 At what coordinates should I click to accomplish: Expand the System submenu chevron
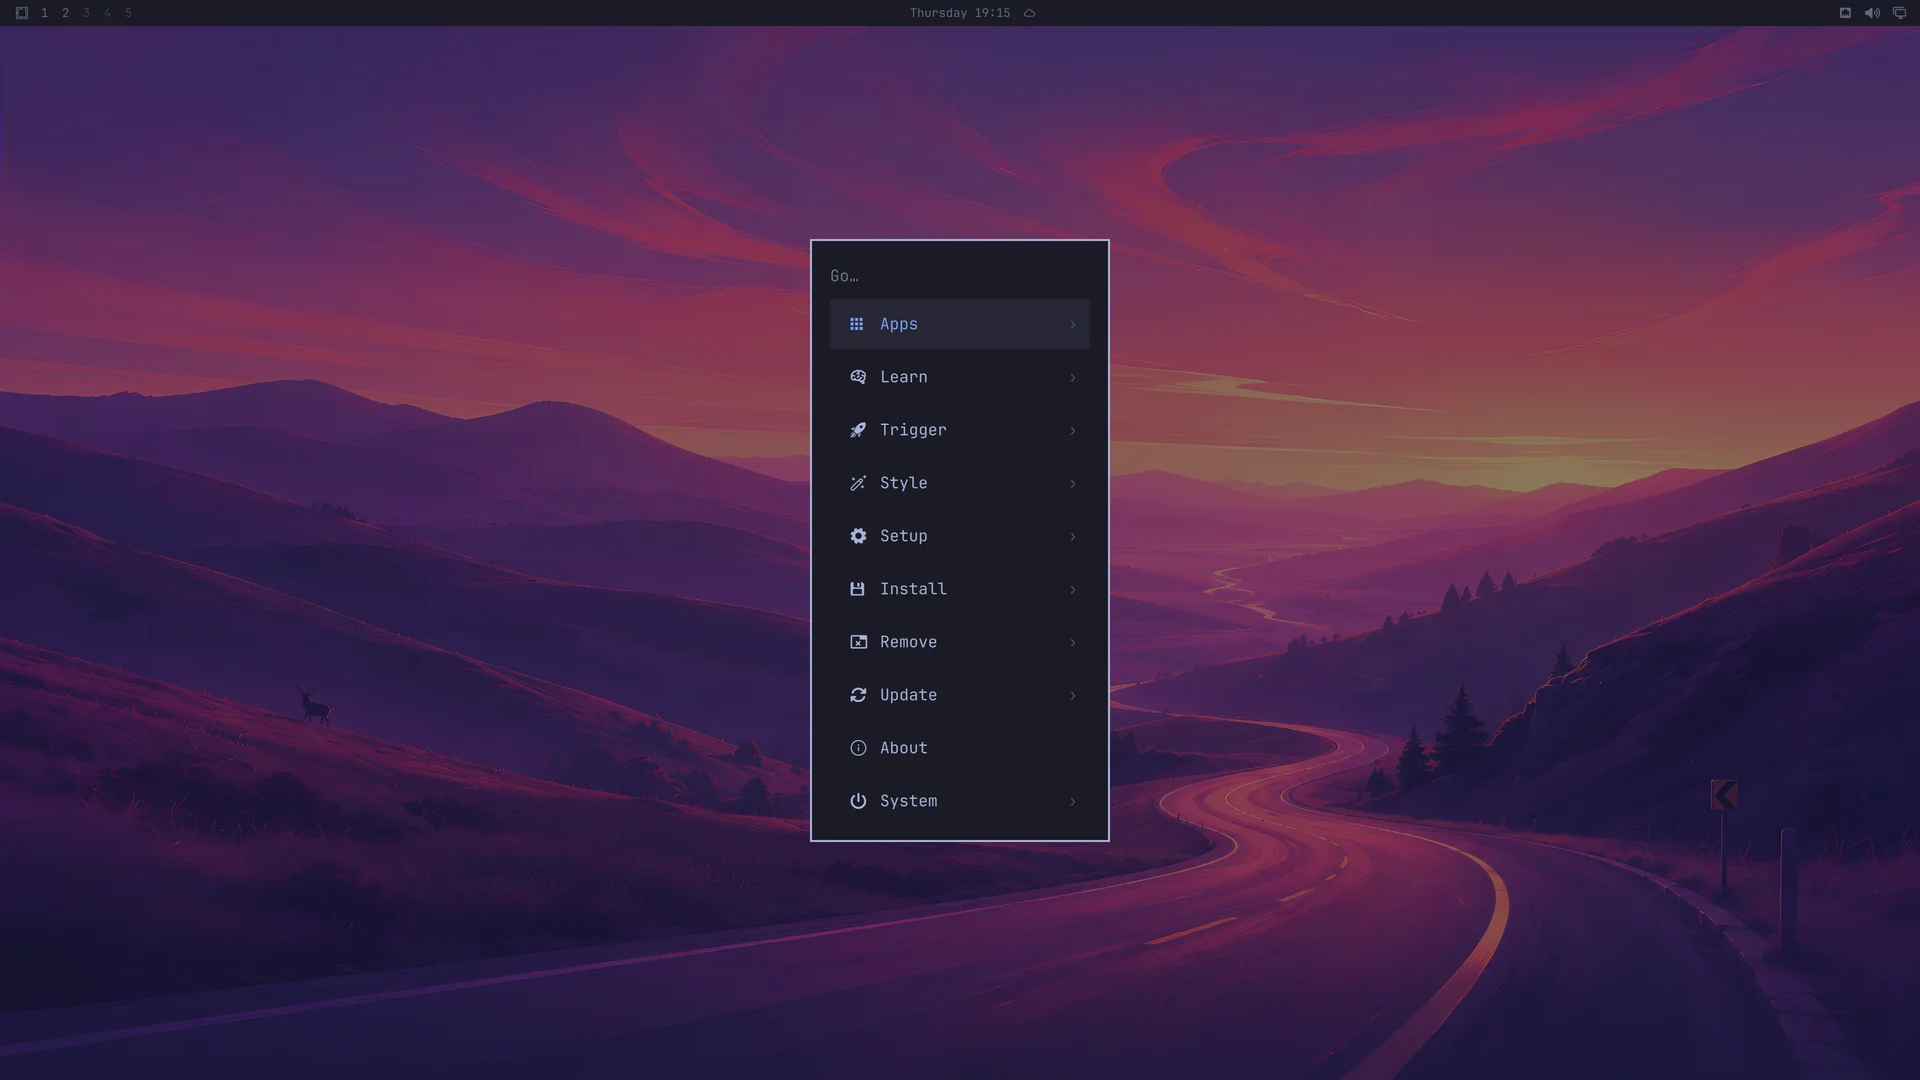click(1073, 801)
